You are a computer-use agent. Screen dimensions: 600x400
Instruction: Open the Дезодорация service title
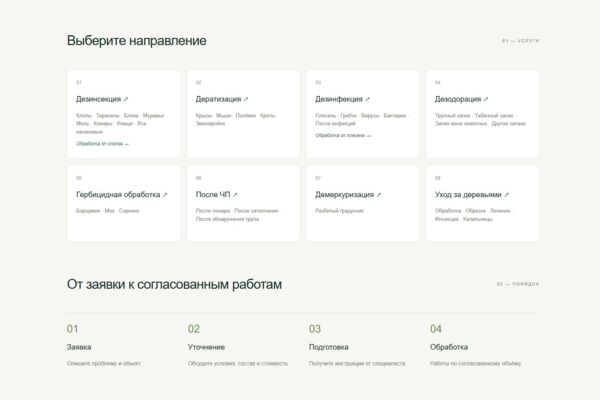pyautogui.click(x=458, y=99)
